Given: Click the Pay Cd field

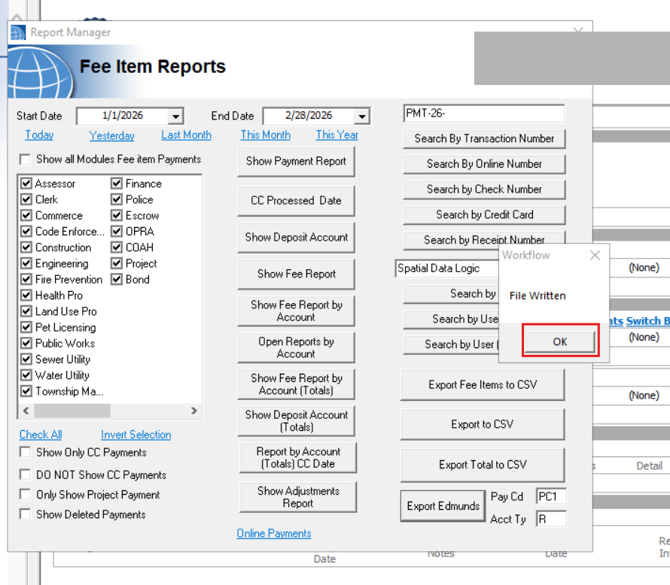Looking at the screenshot, I should pyautogui.click(x=550, y=497).
